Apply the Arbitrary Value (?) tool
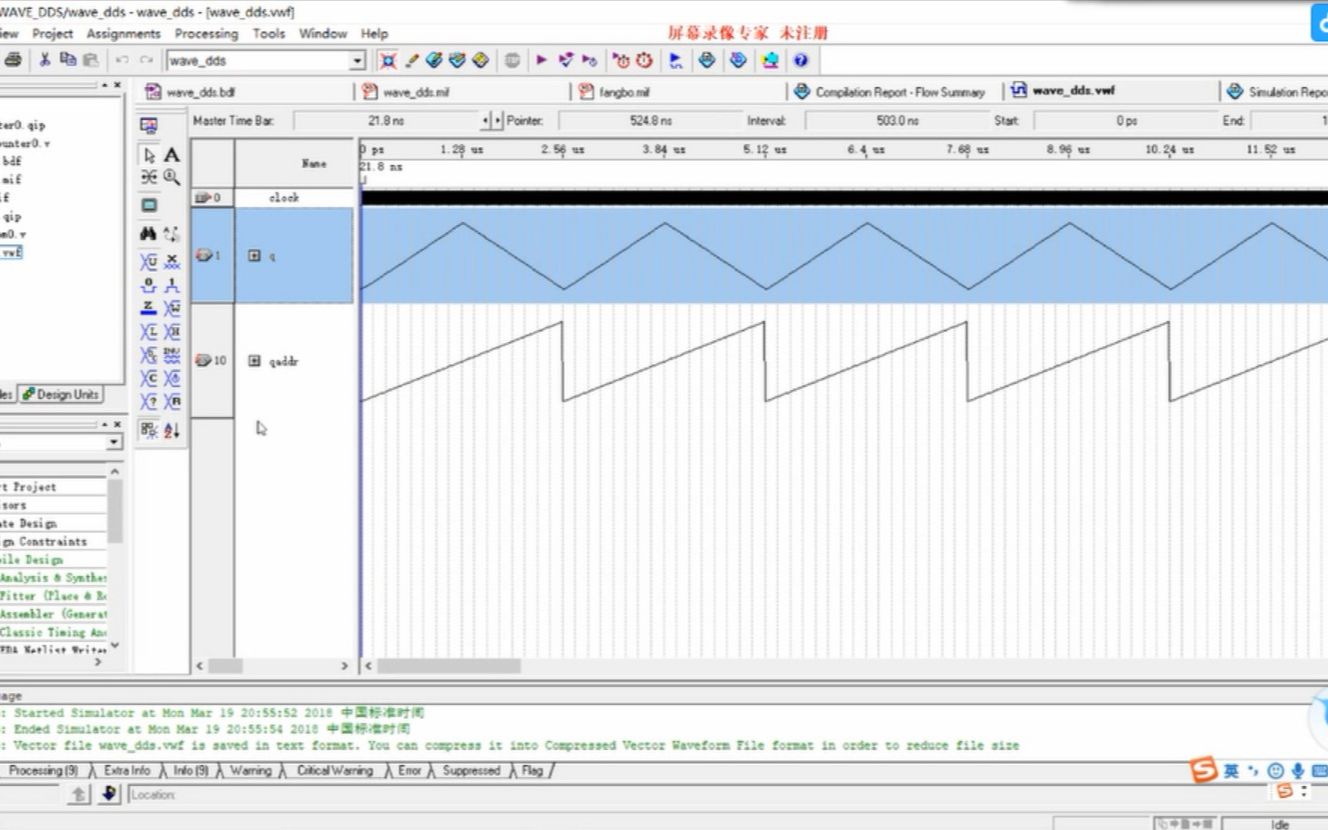 pyautogui.click(x=149, y=402)
